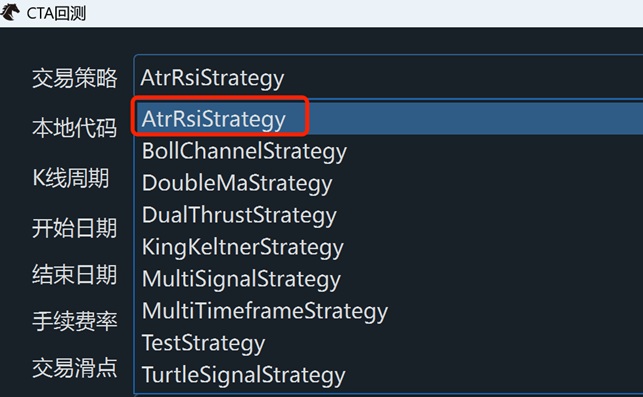The height and width of the screenshot is (397, 643).
Task: Click the 交易策略 label
Action: tap(75, 78)
